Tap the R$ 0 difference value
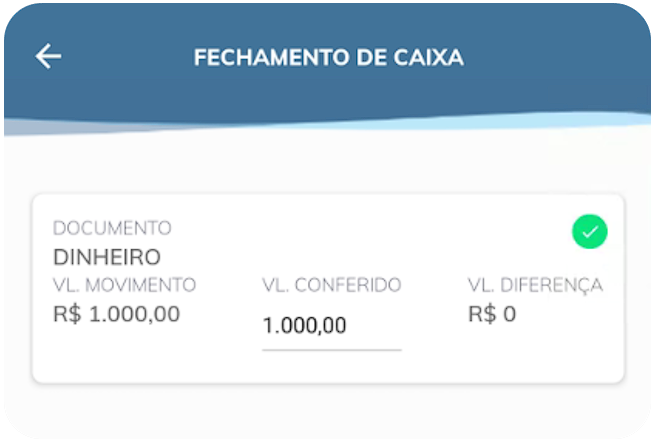 click(x=494, y=314)
